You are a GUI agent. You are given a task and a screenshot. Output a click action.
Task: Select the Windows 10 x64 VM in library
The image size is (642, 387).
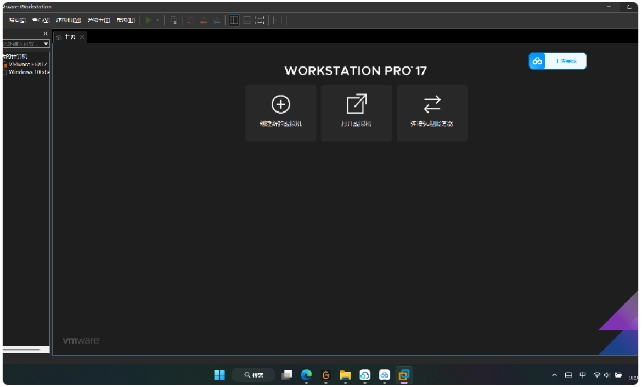pyautogui.click(x=28, y=72)
